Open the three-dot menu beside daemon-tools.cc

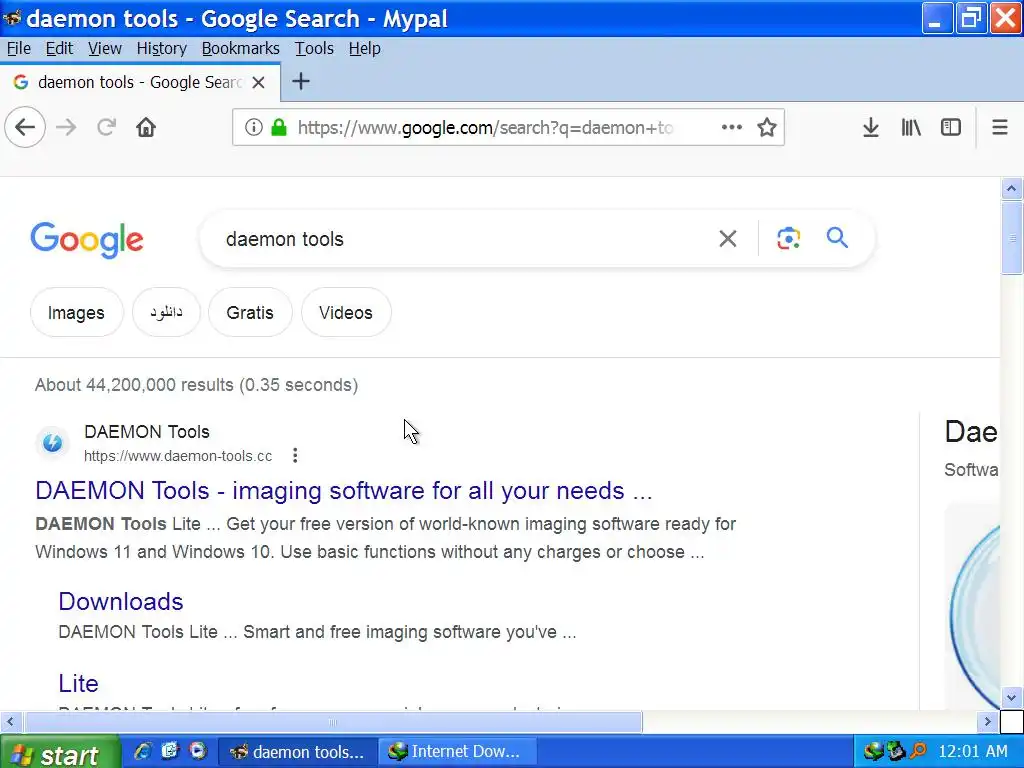(295, 455)
